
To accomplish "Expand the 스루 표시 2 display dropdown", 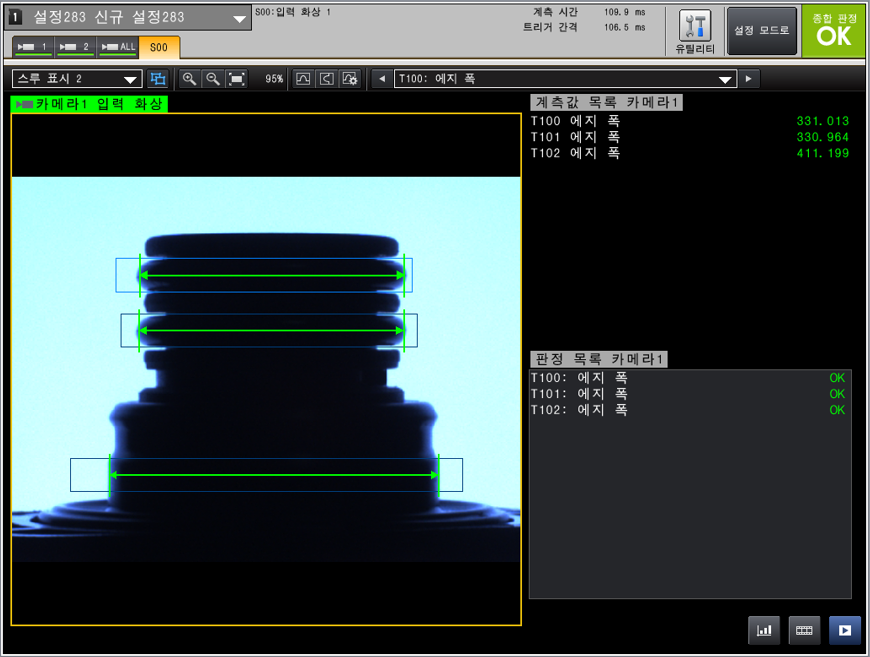I will [x=77, y=79].
